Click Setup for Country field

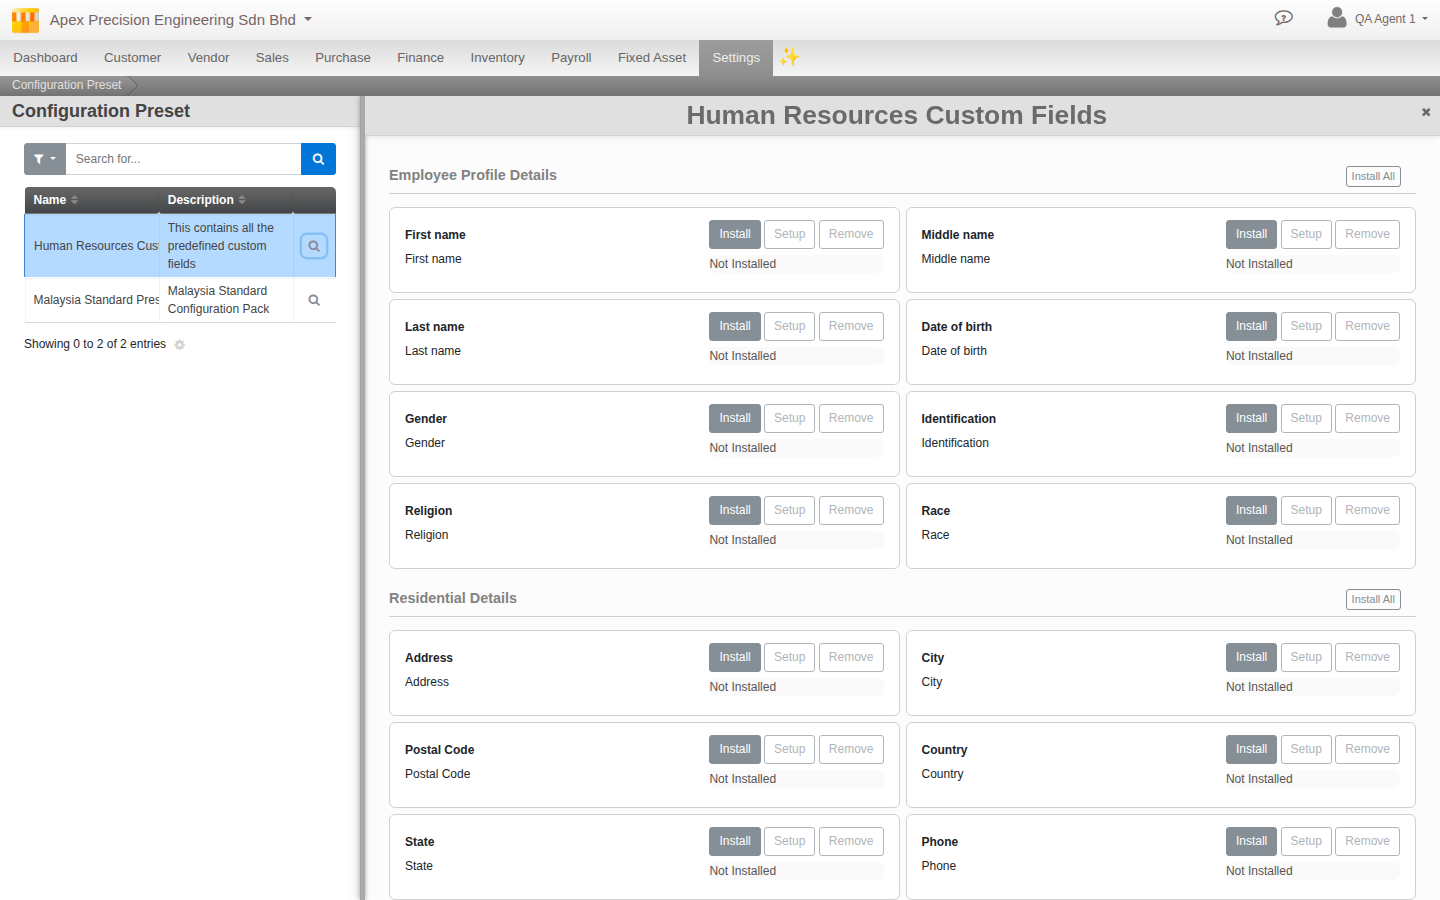[1306, 749]
